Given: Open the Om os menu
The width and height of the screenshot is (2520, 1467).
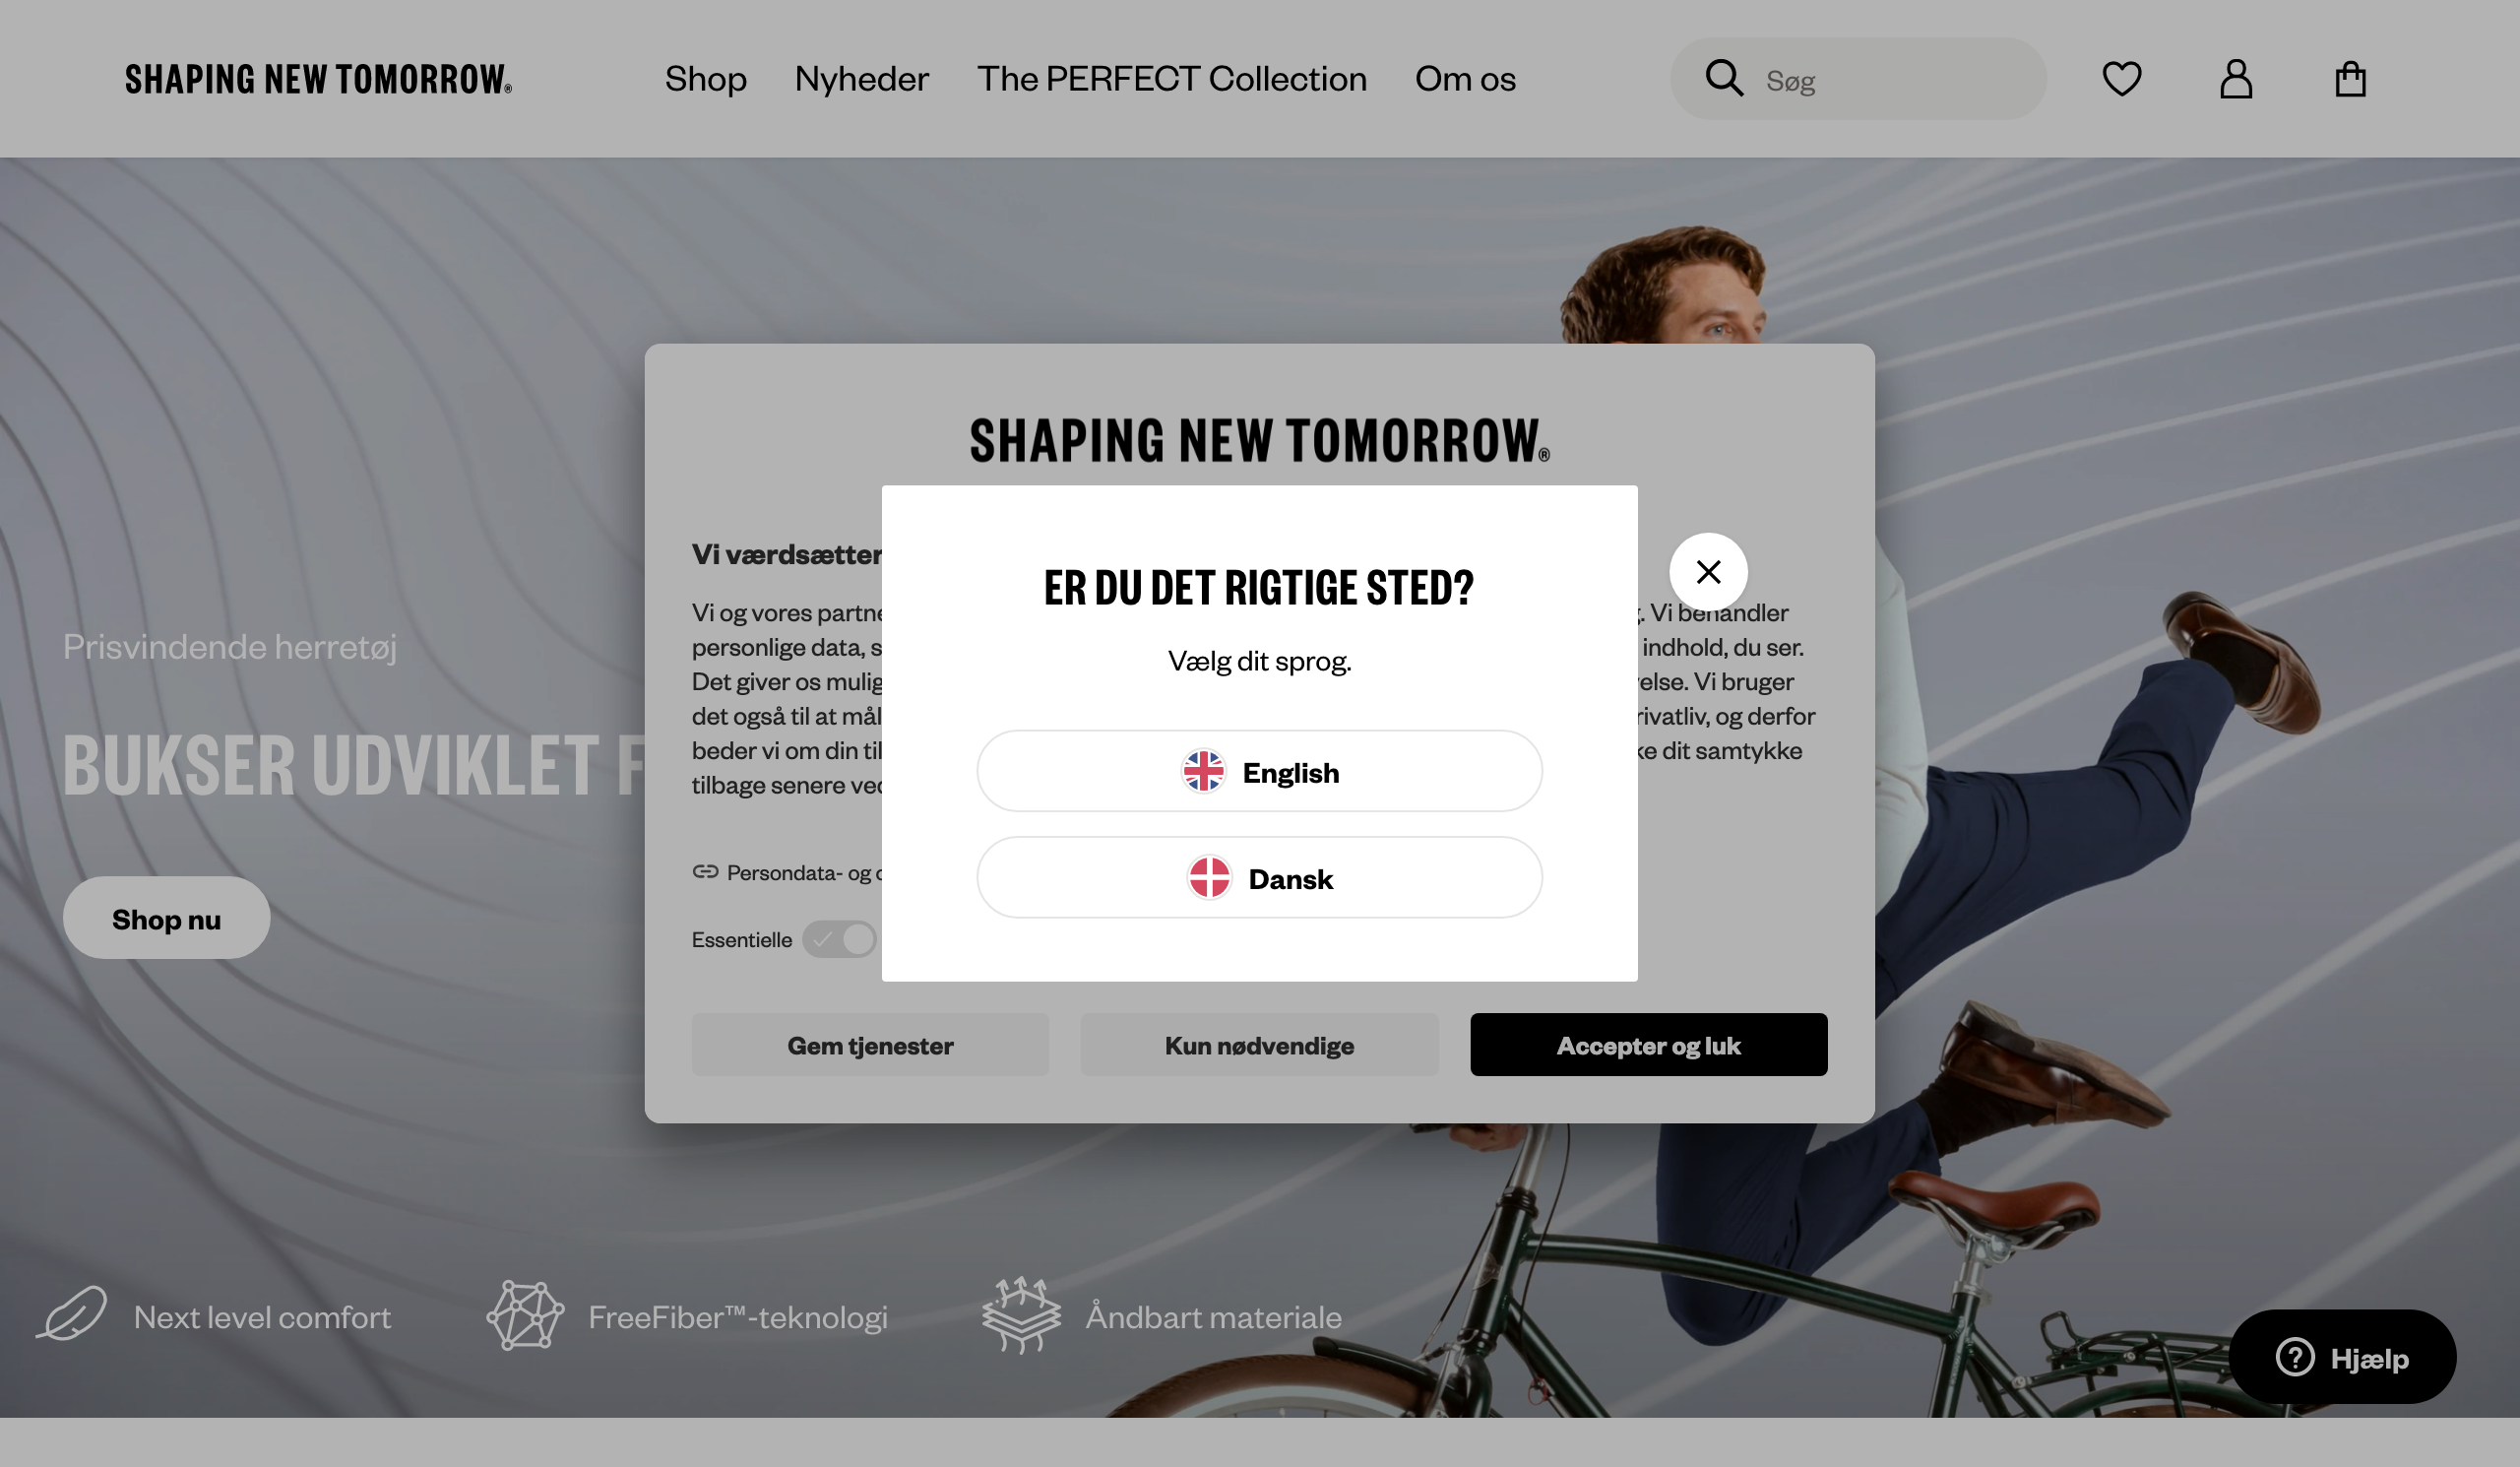Looking at the screenshot, I should coord(1465,79).
